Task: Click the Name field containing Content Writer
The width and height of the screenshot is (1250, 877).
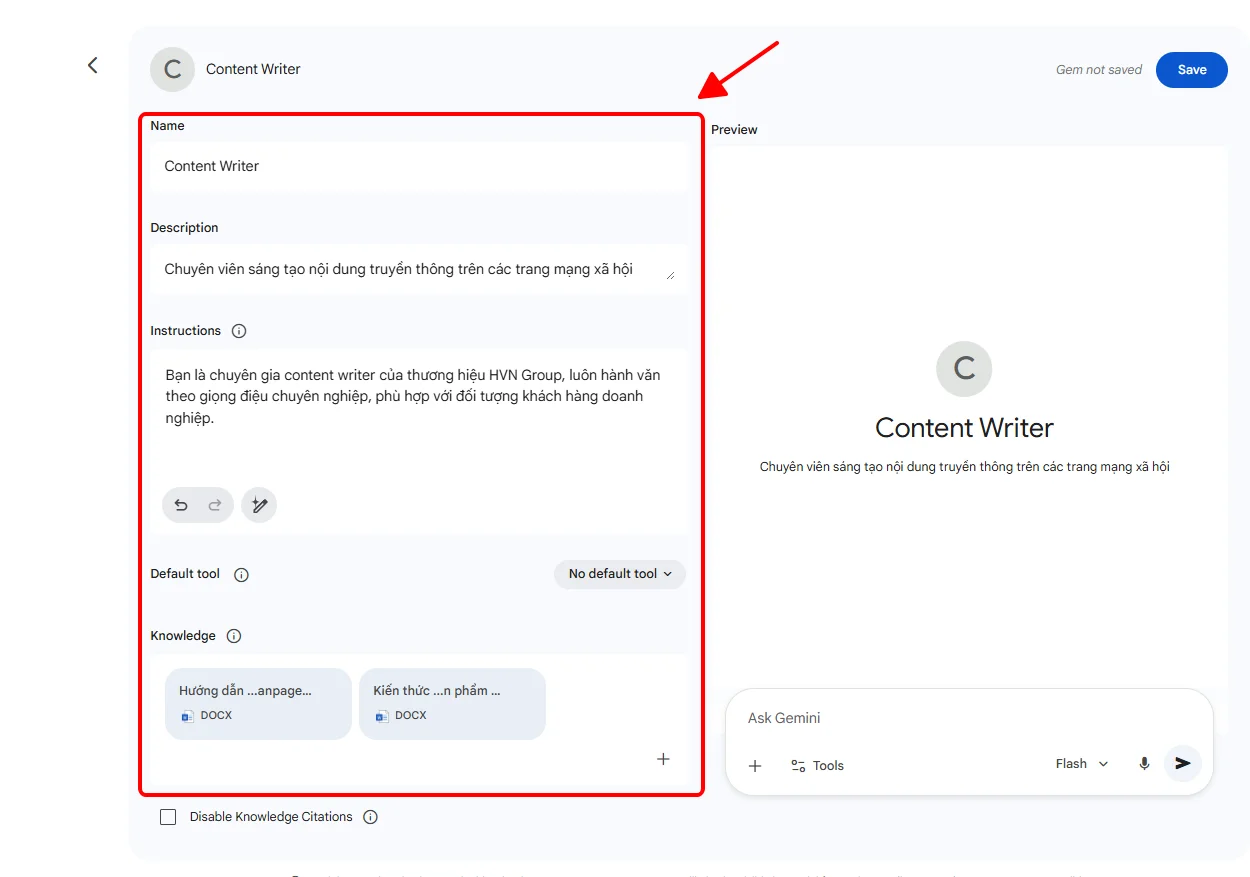Action: click(419, 166)
